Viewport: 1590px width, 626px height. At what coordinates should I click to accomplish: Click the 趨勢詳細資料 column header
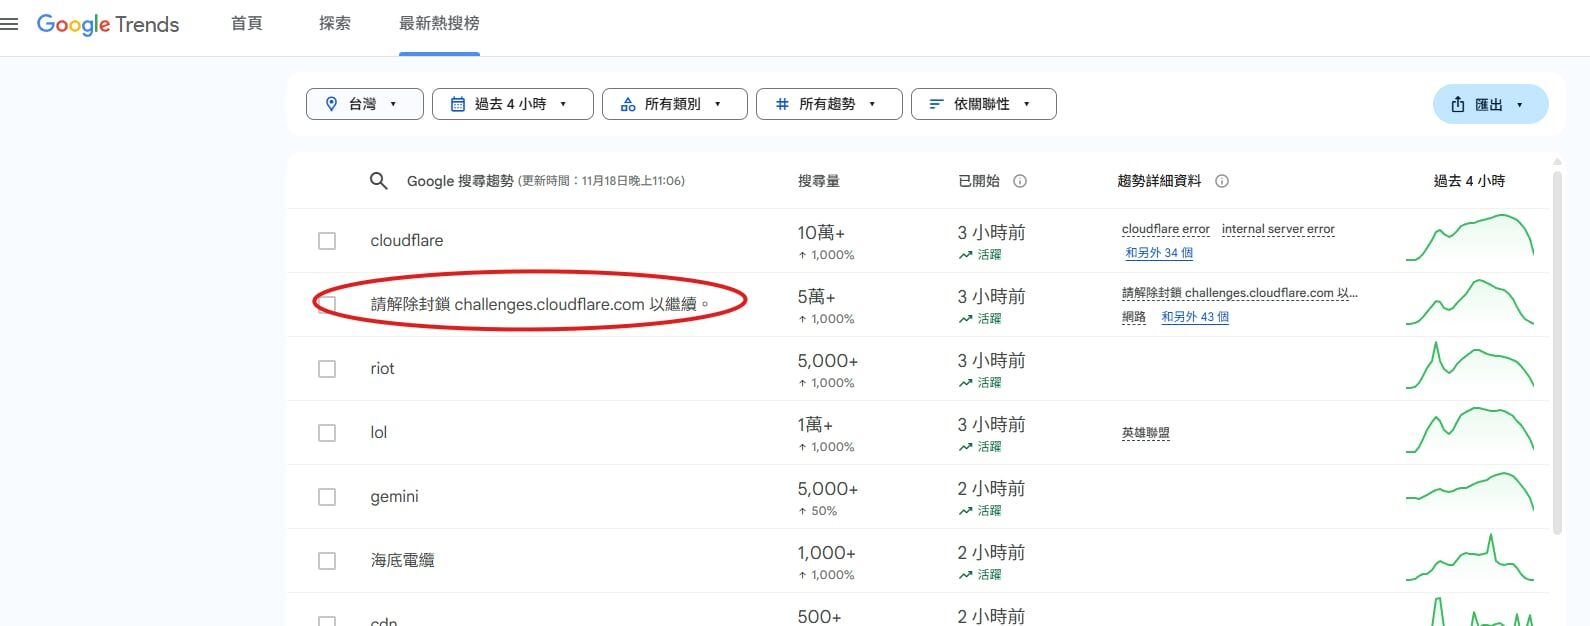coord(1159,181)
